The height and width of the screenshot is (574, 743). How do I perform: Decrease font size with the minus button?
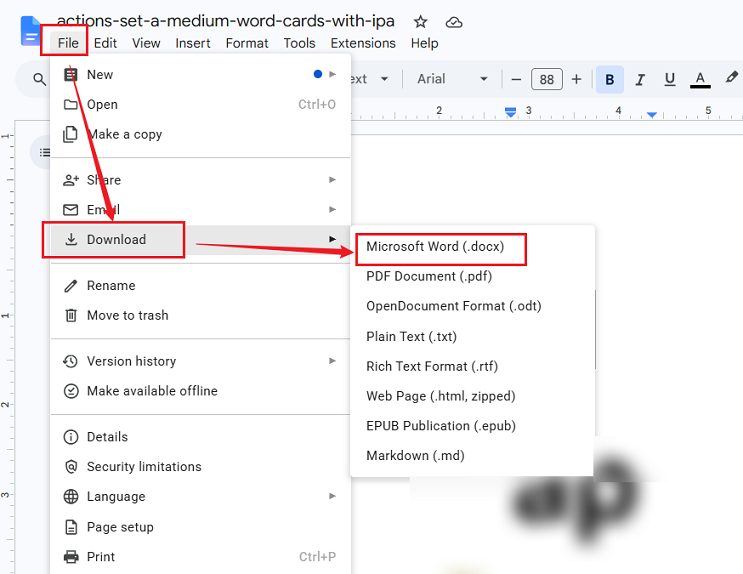point(516,79)
